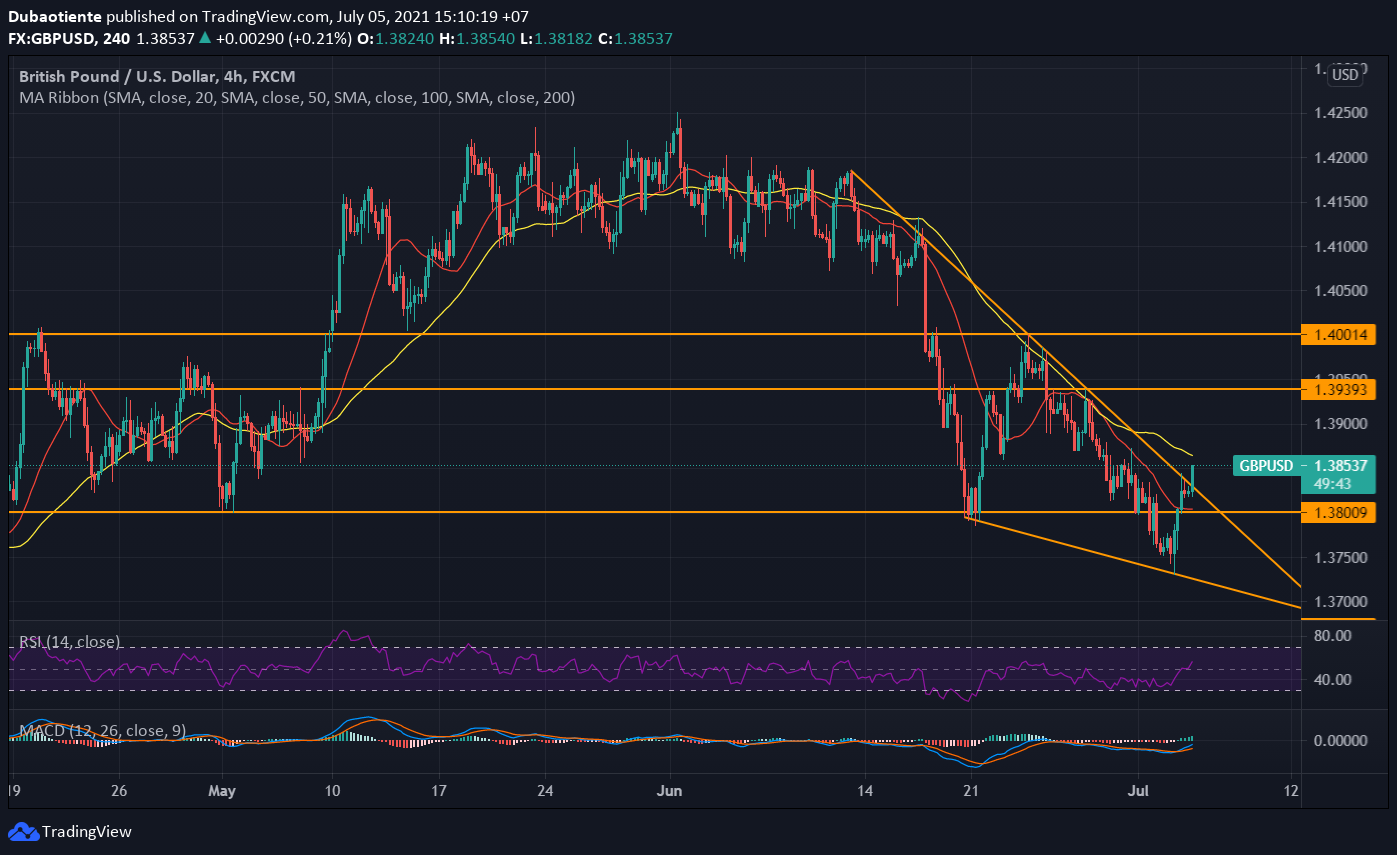The image size is (1397, 855).
Task: Click the TradingView logo icon
Action: tap(22, 831)
